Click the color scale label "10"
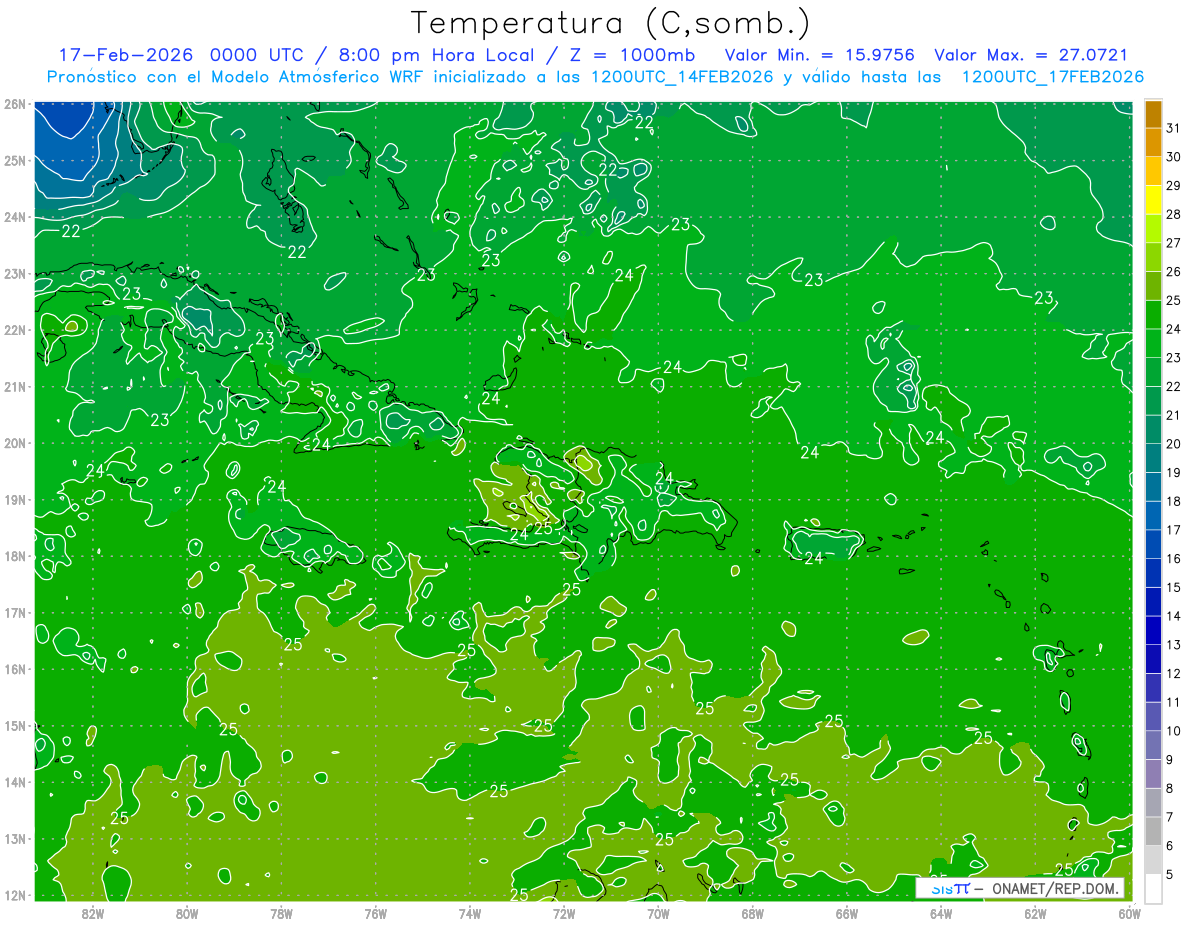This screenshot has width=1200, height=927. [1174, 731]
